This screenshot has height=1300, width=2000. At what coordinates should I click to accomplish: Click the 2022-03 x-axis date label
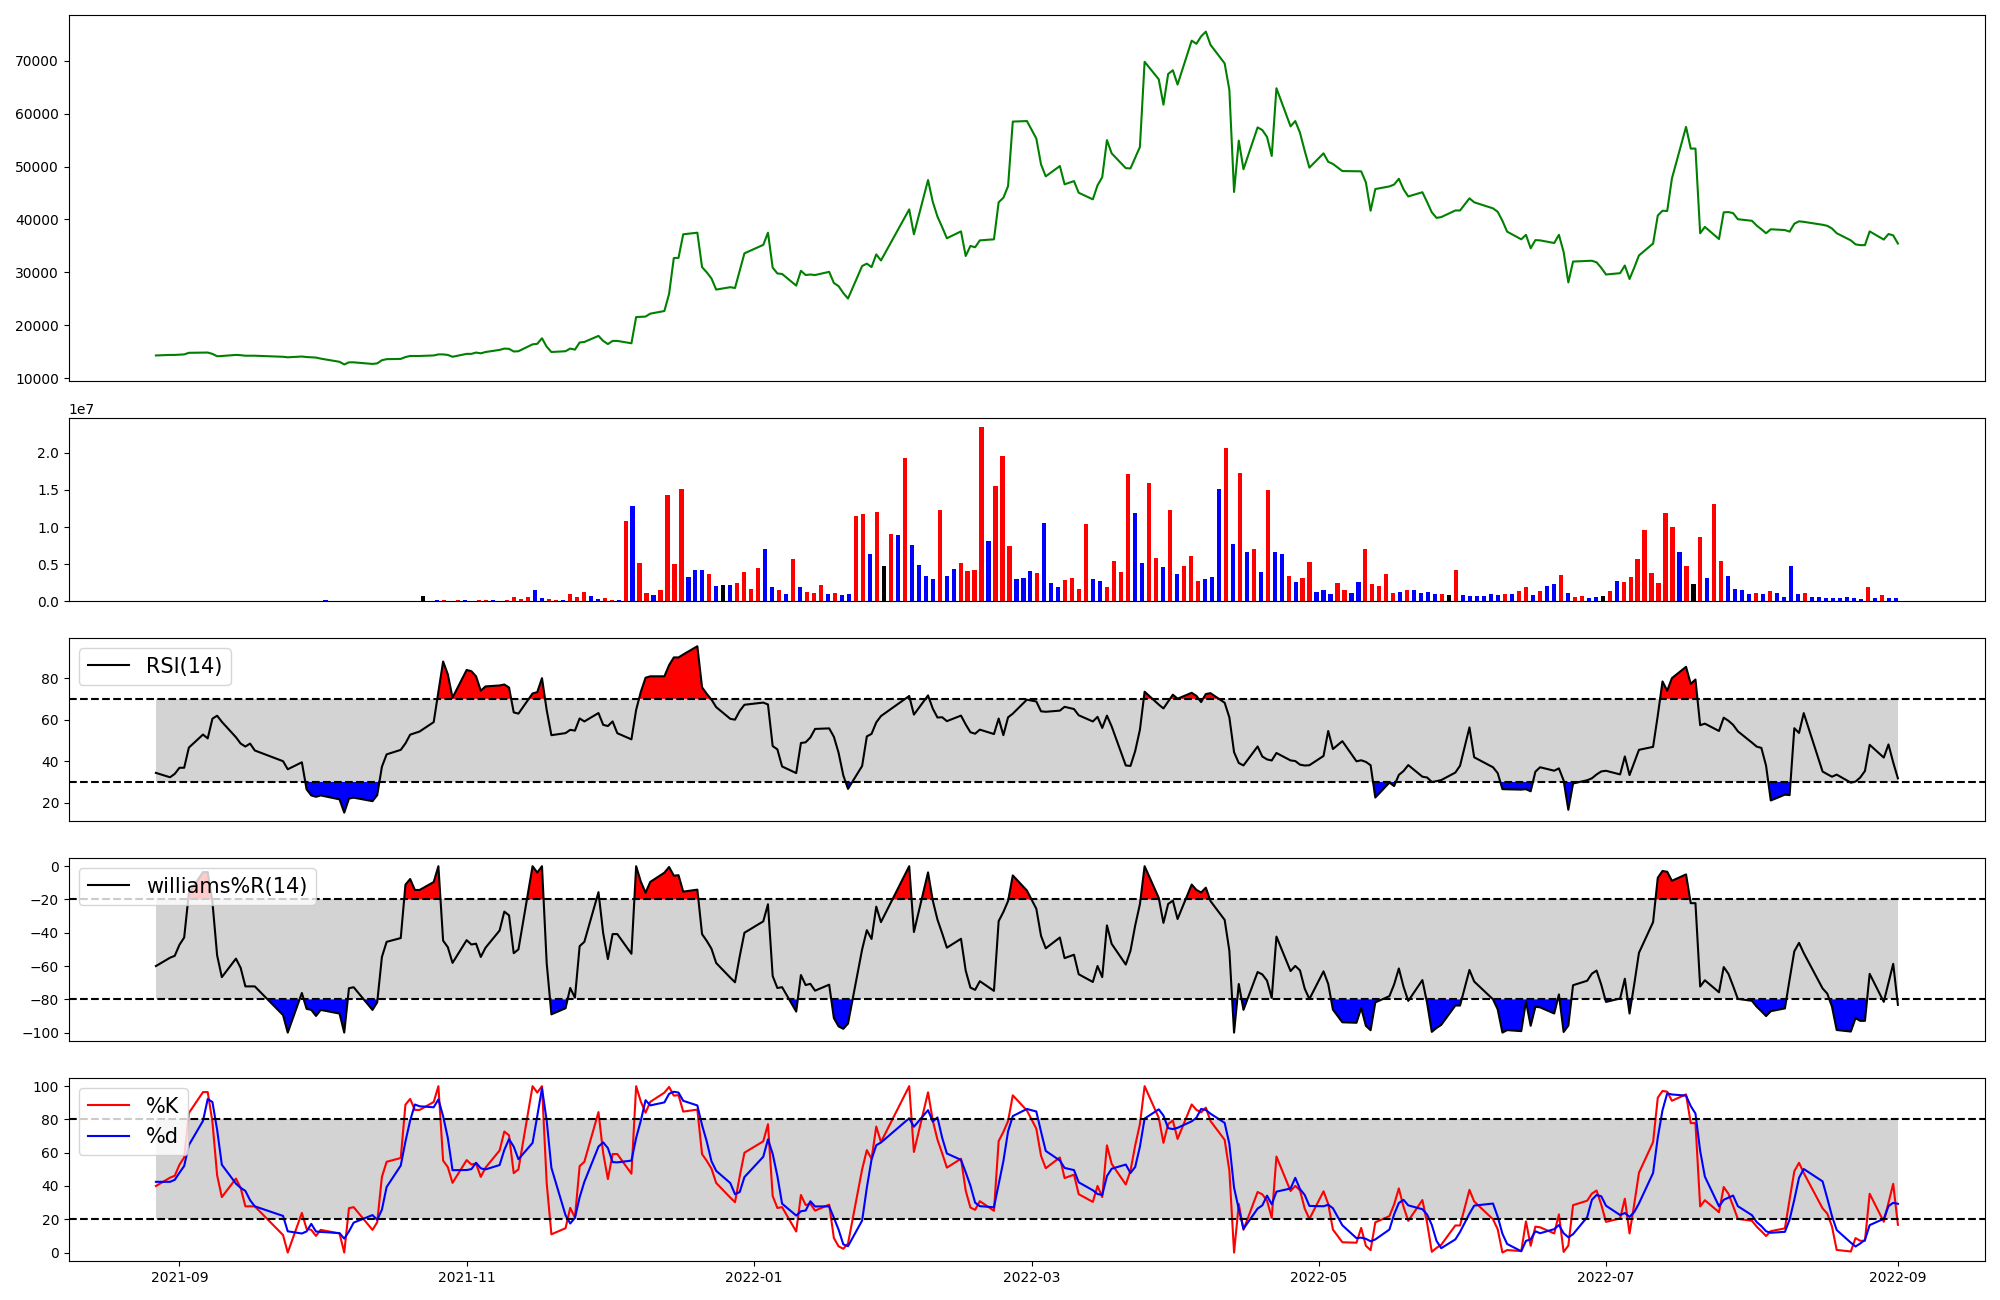tap(1031, 1277)
